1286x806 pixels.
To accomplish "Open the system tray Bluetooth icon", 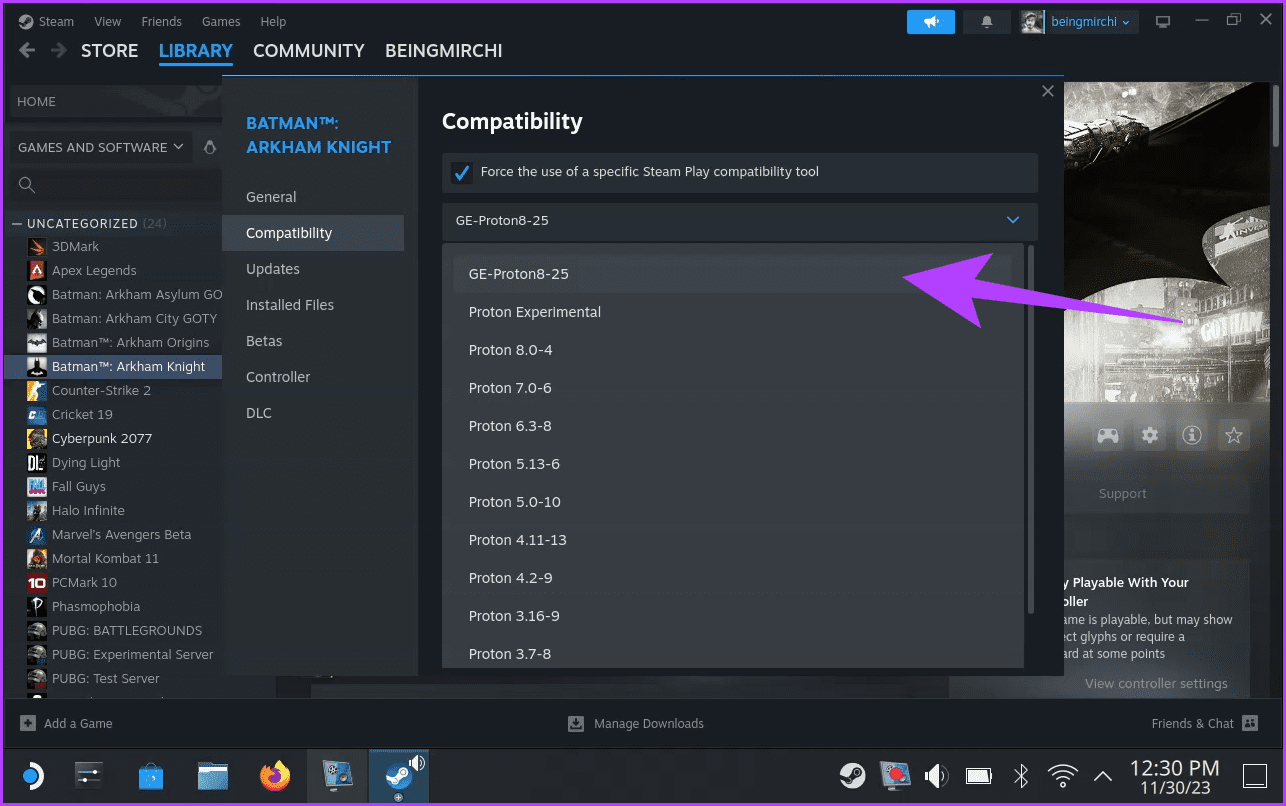I will click(1020, 775).
